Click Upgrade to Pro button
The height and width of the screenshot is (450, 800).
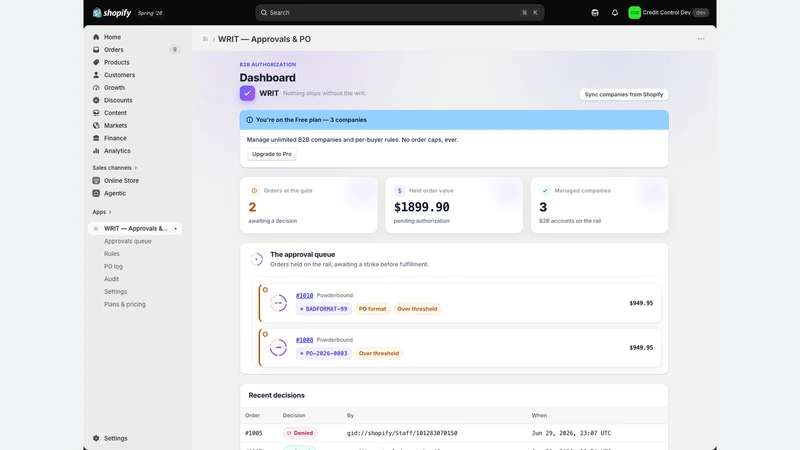(x=272, y=154)
